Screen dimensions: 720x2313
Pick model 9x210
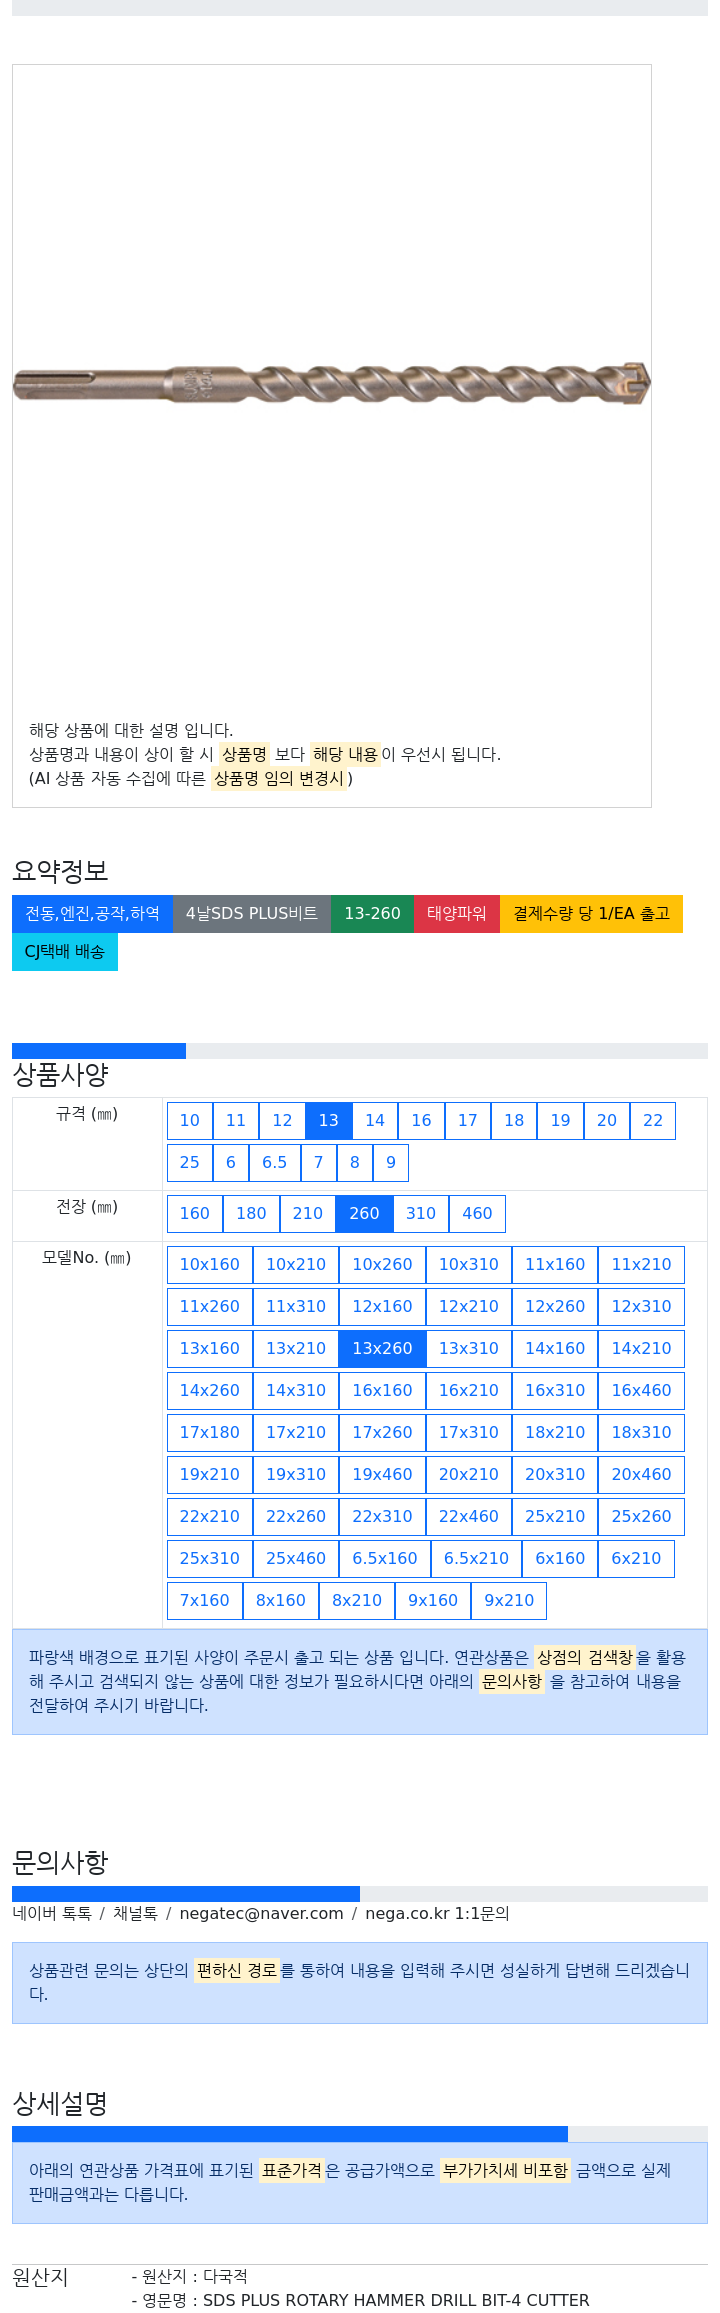tap(509, 1601)
